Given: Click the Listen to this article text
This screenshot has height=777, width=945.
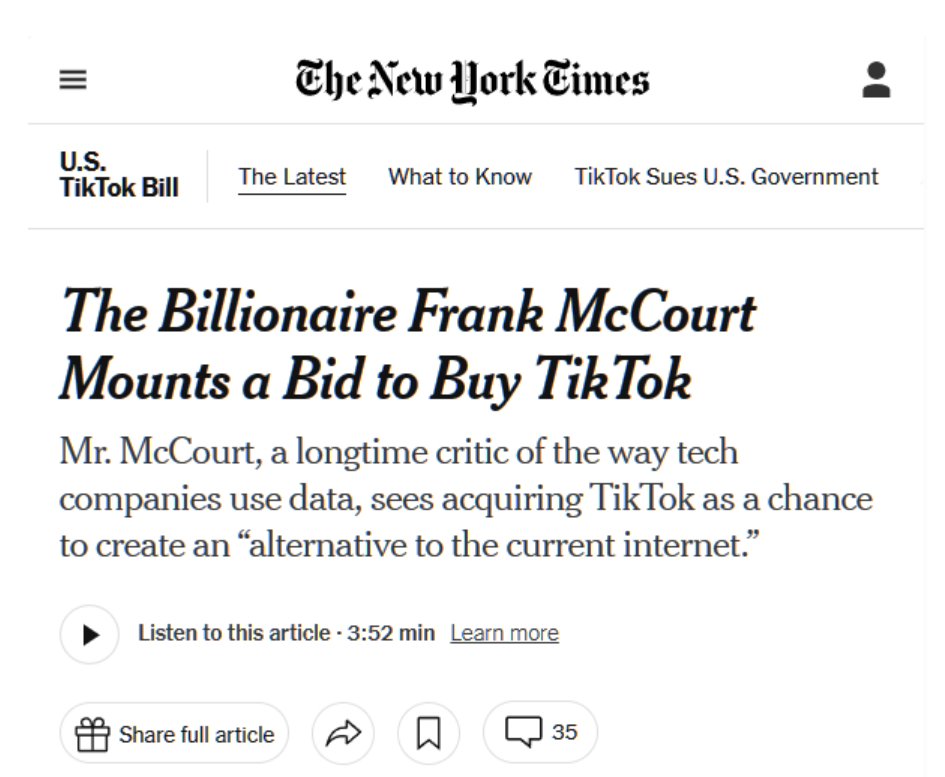Looking at the screenshot, I should (234, 633).
